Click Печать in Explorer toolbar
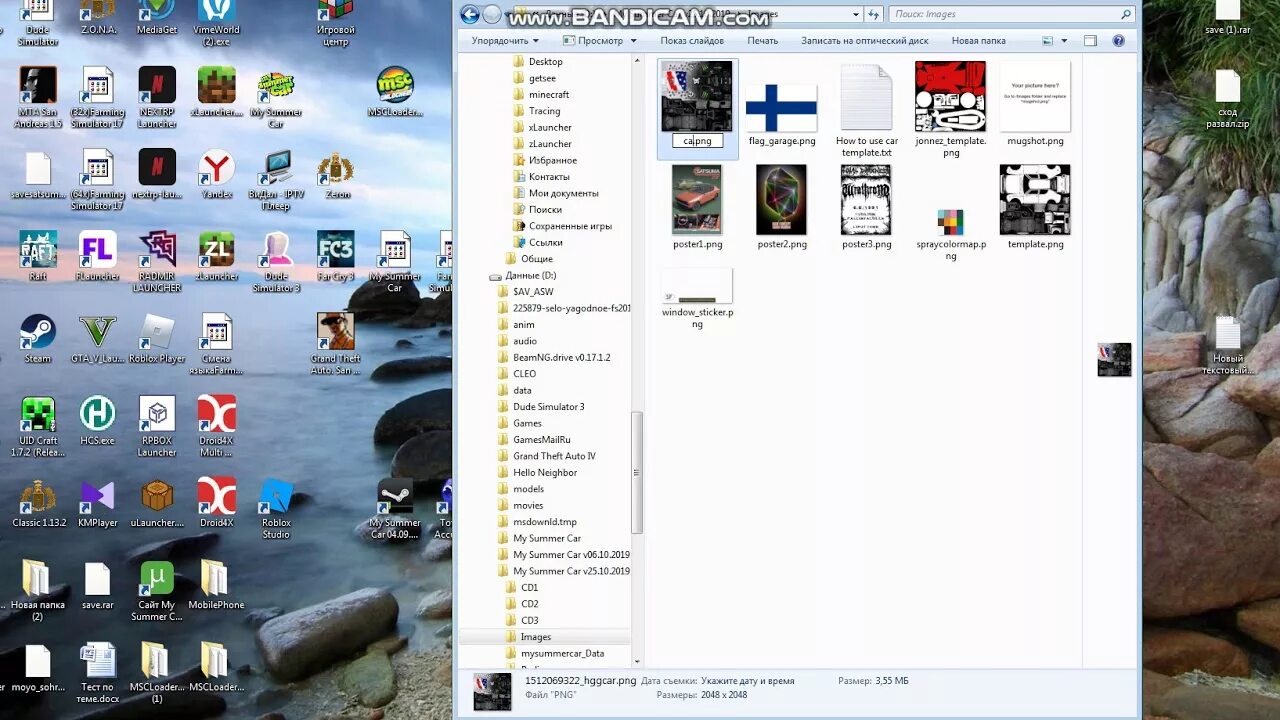The height and width of the screenshot is (720, 1280). tap(762, 41)
